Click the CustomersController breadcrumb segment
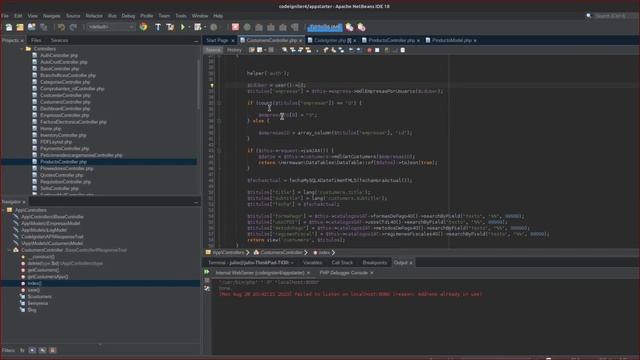The image size is (640, 360). pos(281,253)
